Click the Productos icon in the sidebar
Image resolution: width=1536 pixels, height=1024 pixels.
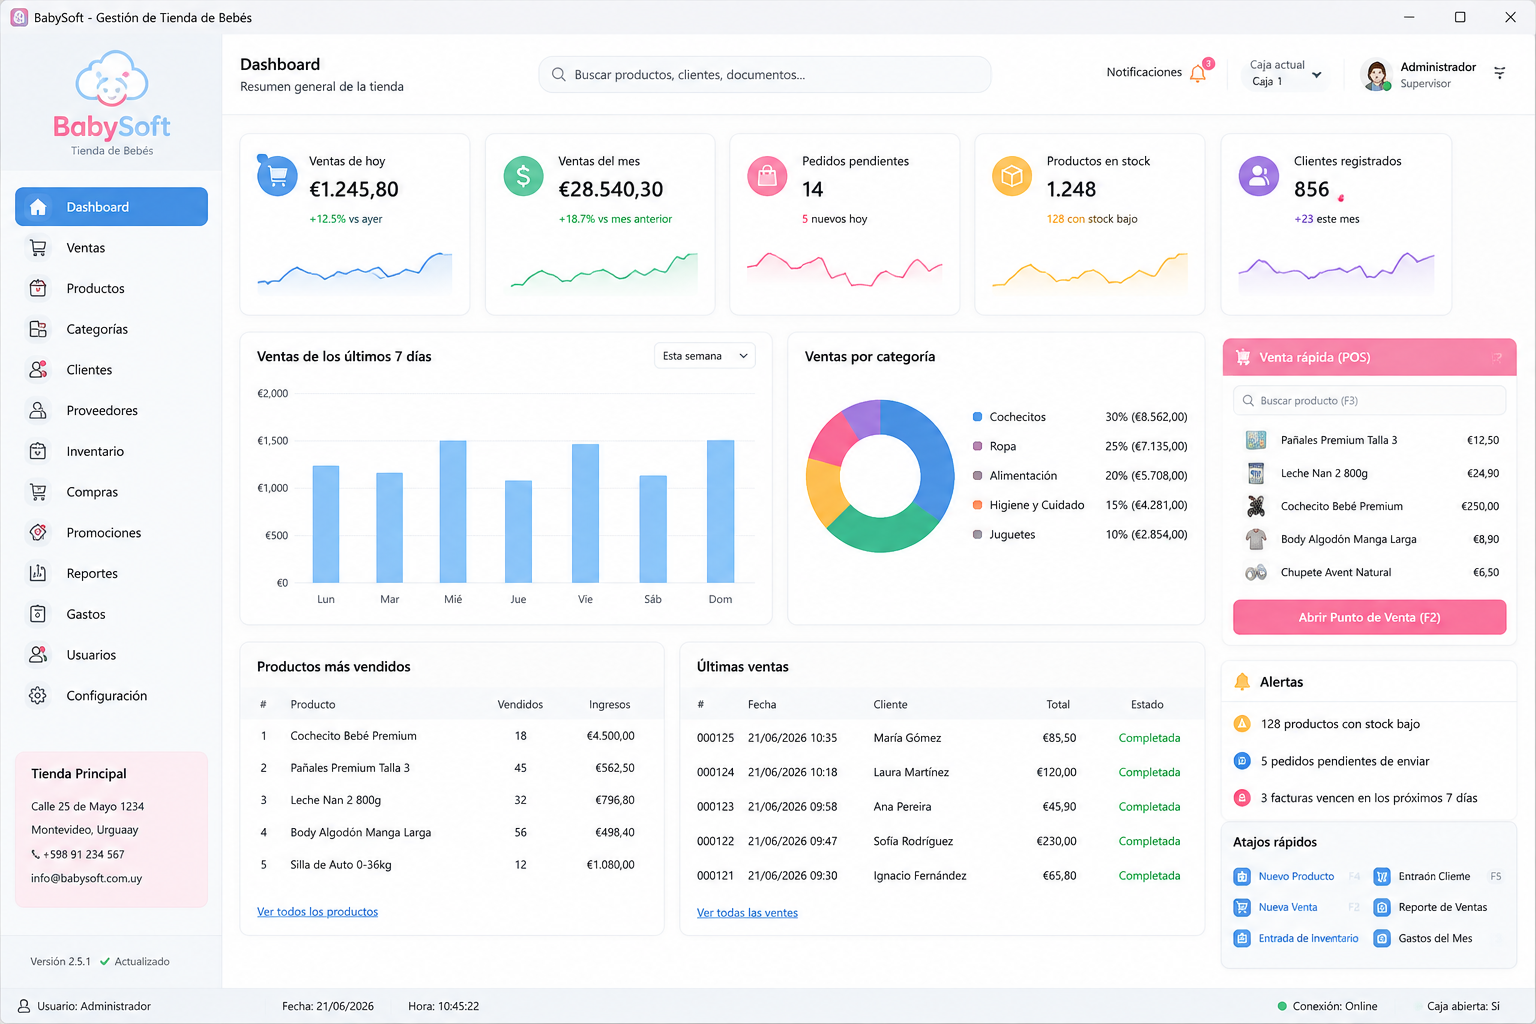point(38,289)
